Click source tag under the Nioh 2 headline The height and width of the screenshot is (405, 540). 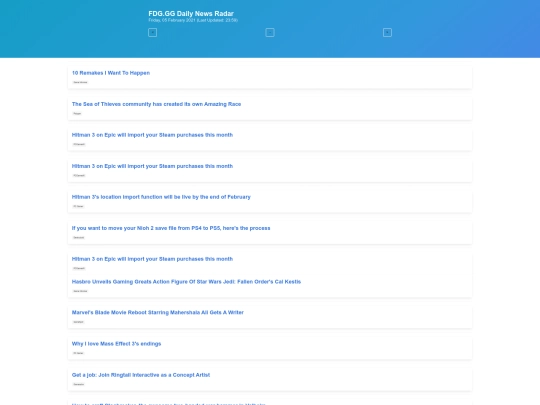click(79, 237)
